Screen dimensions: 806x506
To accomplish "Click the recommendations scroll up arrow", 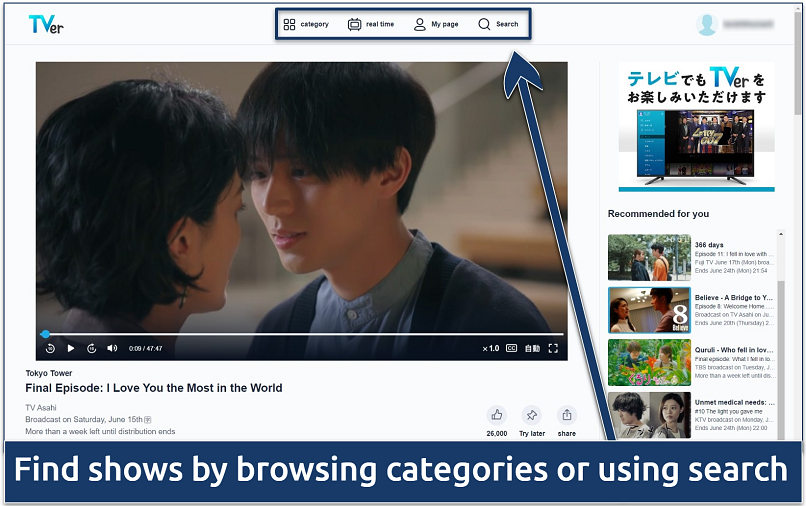I will (781, 234).
